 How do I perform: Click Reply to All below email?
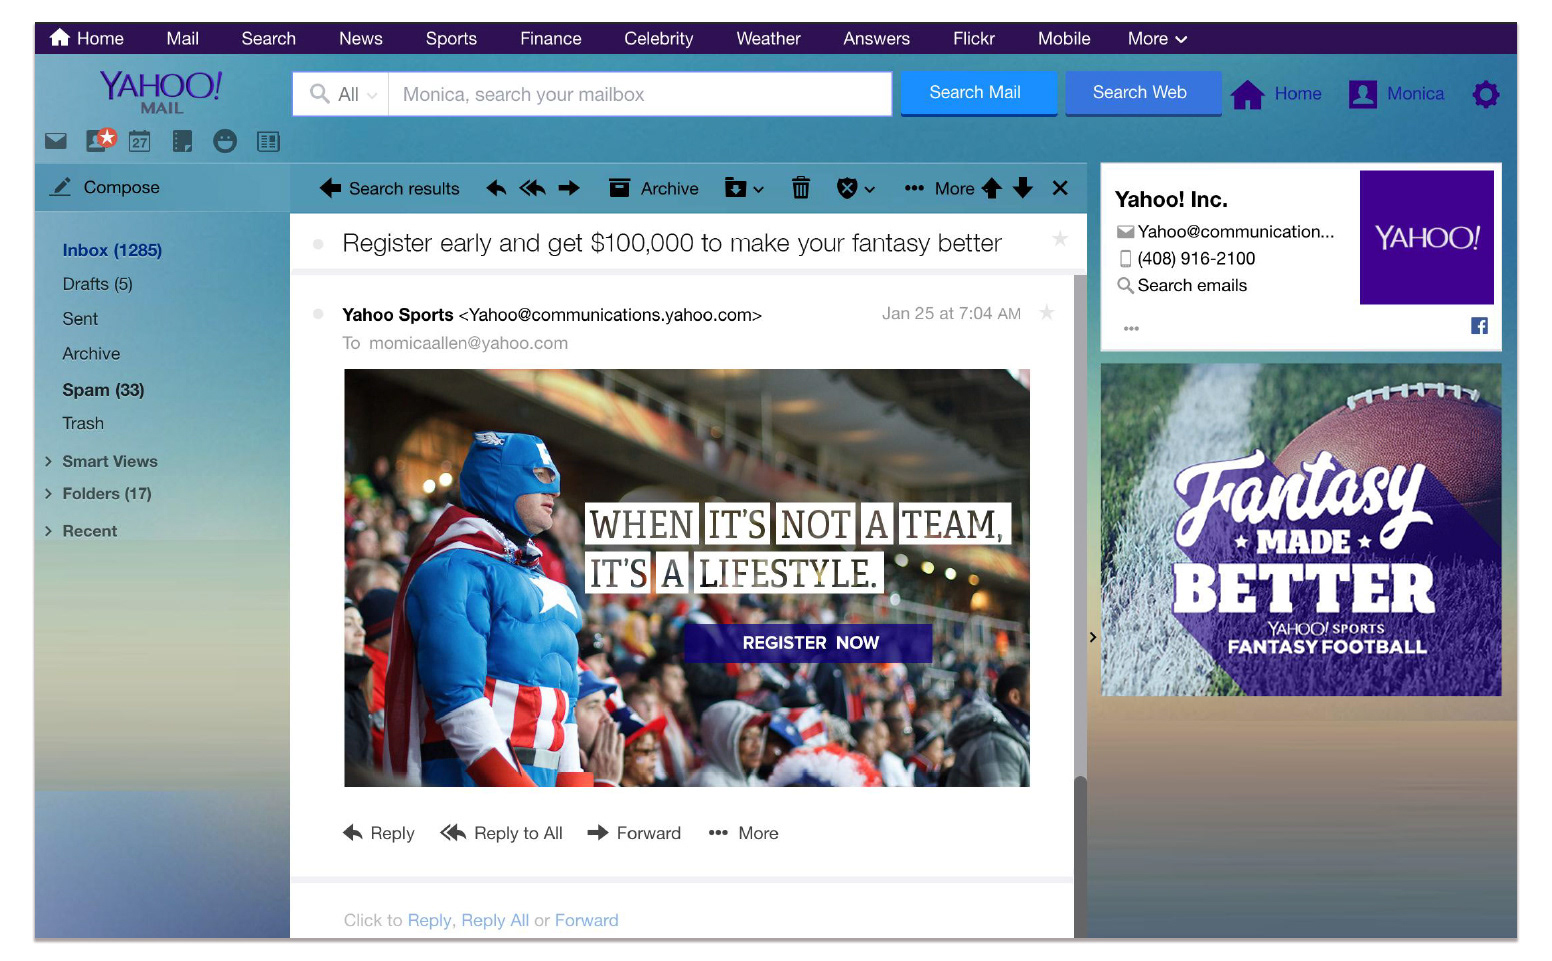click(x=502, y=833)
